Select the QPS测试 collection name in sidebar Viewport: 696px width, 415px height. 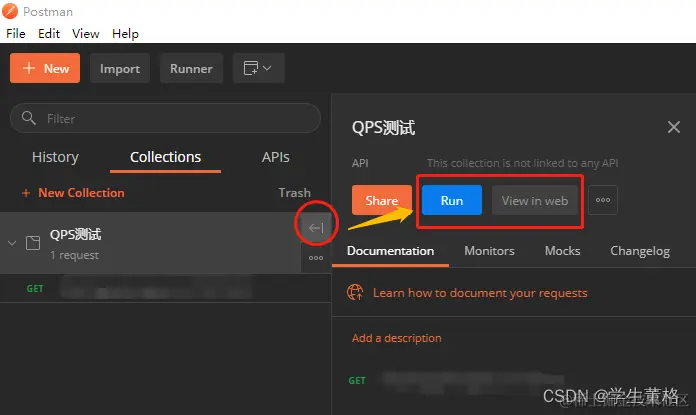point(75,234)
